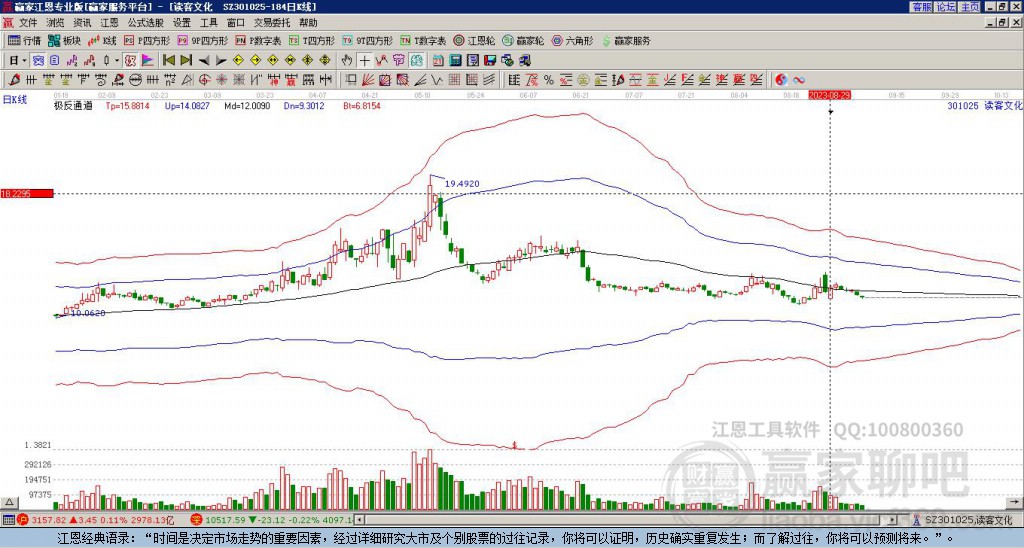Open the T数字表 tool
Screen dimensions: 1024x548
[423, 40]
